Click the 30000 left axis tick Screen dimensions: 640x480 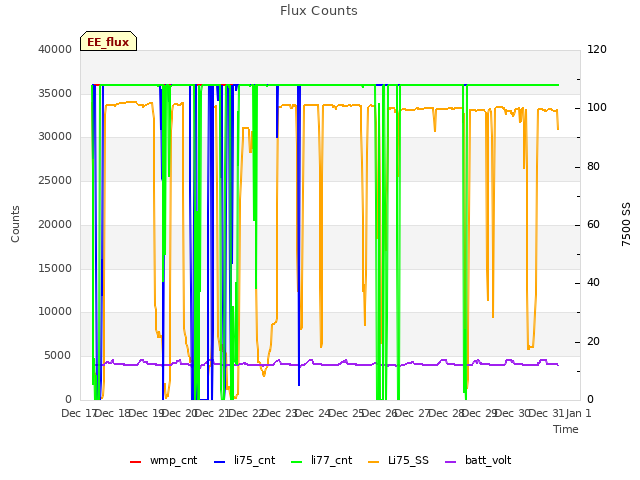(55, 136)
